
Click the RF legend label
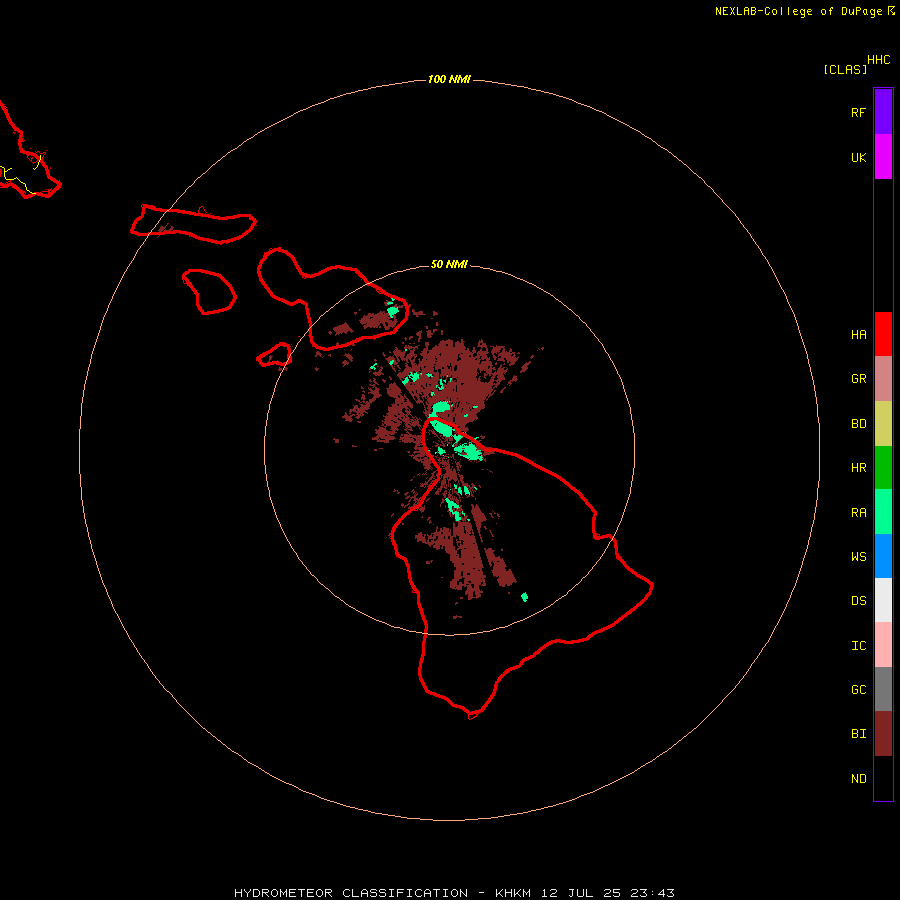[x=858, y=112]
